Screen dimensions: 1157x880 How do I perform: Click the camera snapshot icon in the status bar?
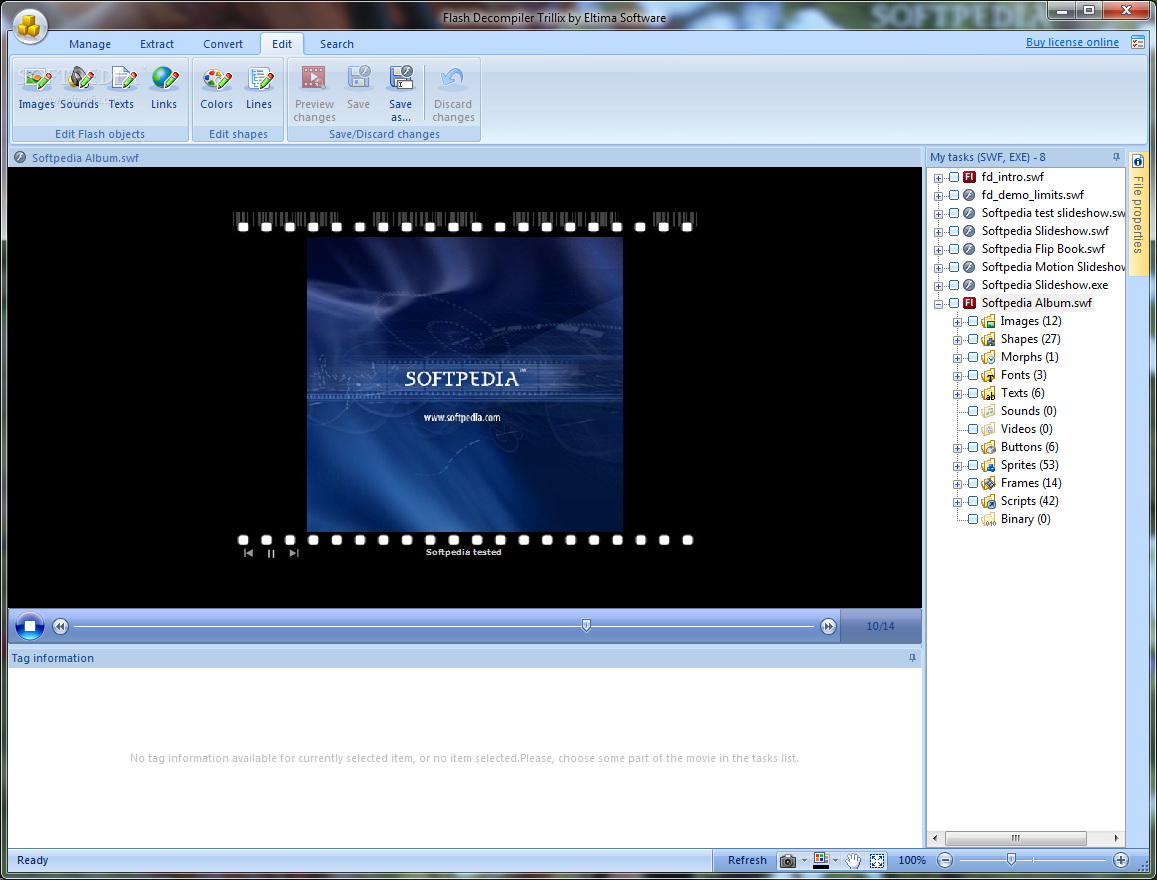click(x=788, y=860)
